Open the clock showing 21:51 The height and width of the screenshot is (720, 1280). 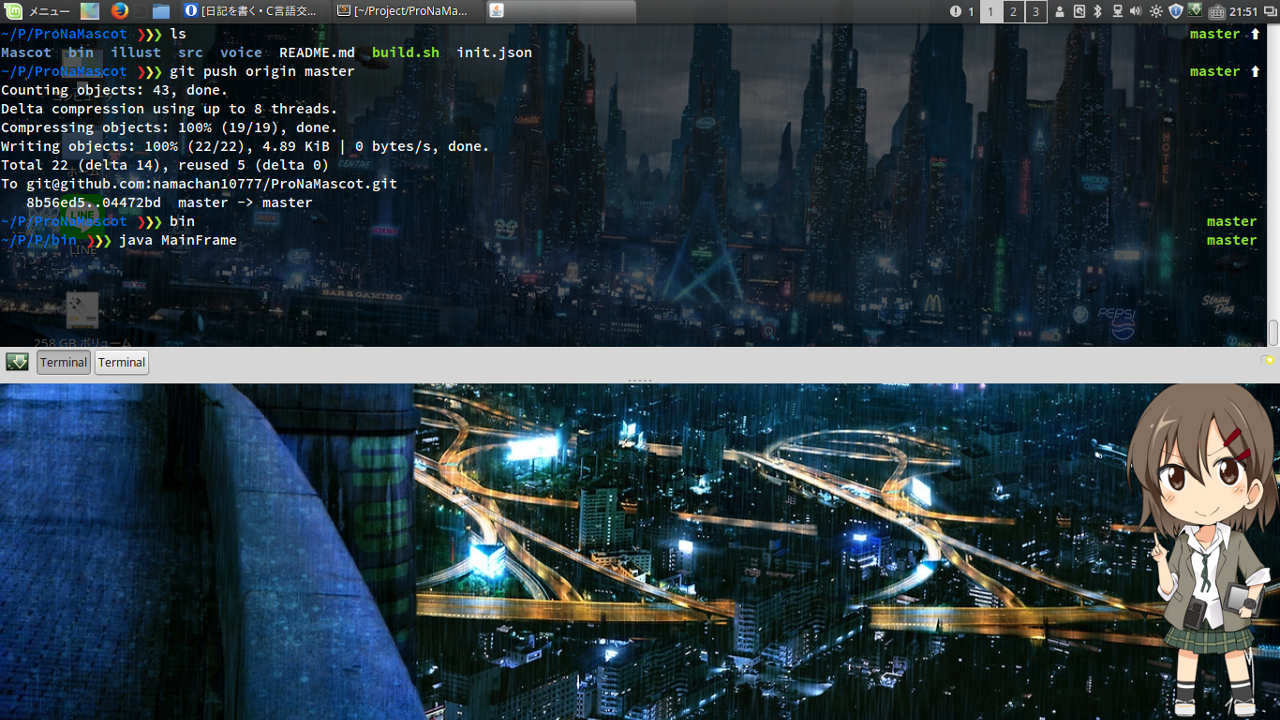pyautogui.click(x=1243, y=11)
